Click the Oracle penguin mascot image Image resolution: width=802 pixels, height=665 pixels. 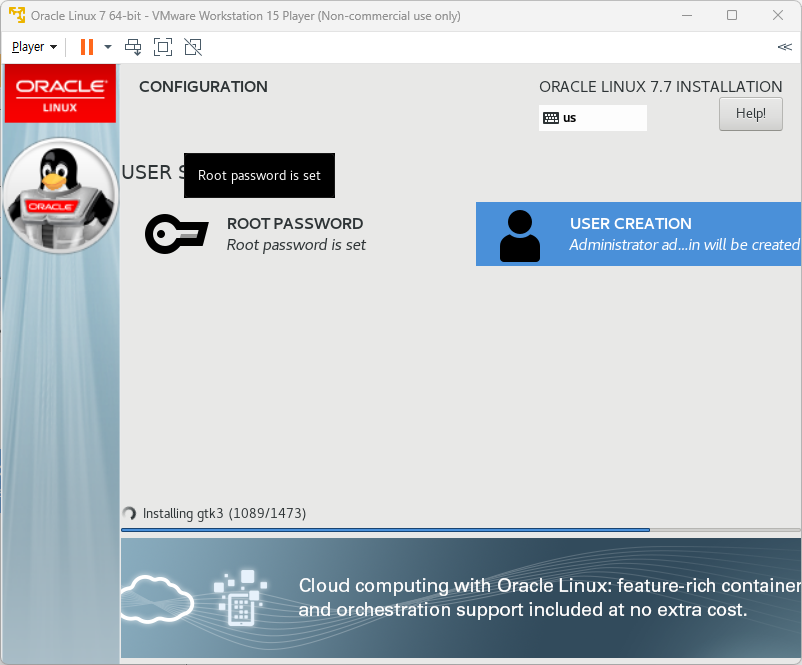[x=61, y=196]
